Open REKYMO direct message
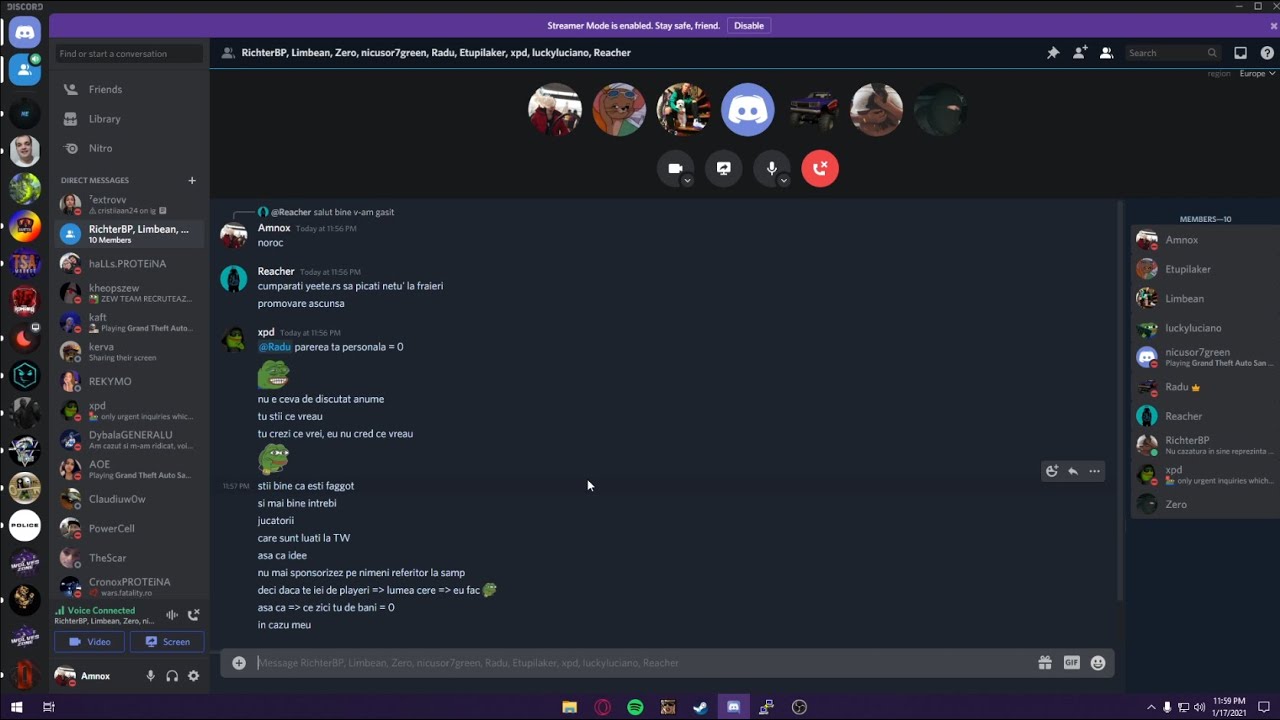The image size is (1280, 720). [129, 381]
